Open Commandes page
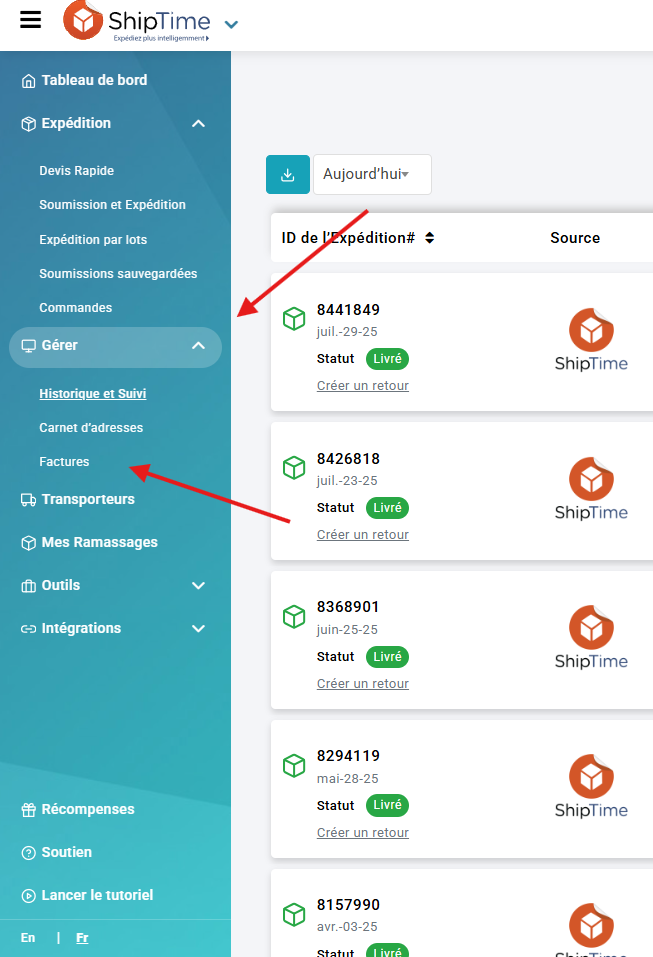 (76, 308)
